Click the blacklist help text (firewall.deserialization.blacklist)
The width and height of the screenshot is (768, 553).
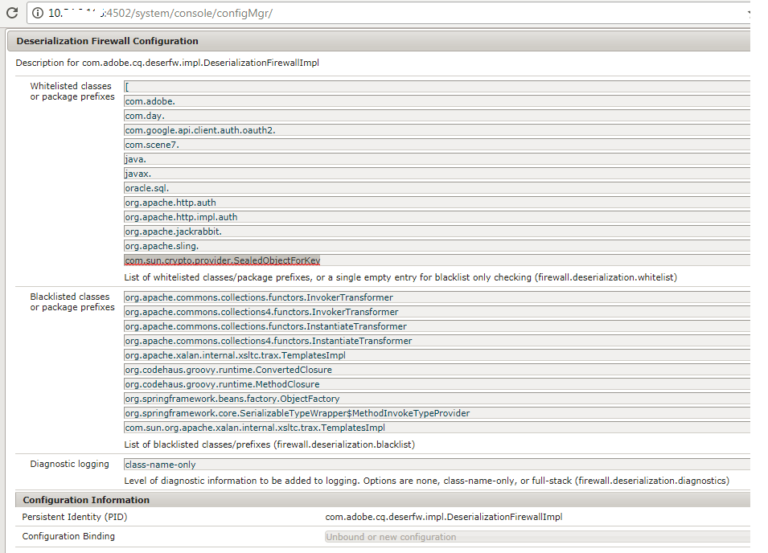click(269, 444)
